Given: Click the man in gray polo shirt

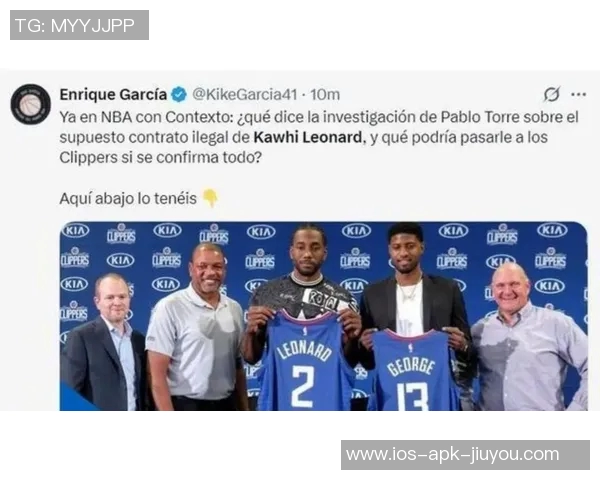Looking at the screenshot, I should (195, 328).
